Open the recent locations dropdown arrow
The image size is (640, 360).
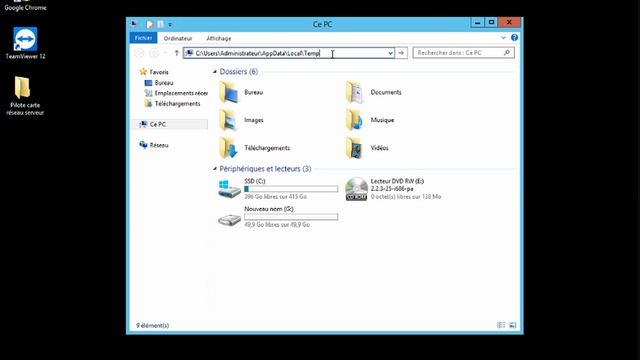point(165,53)
